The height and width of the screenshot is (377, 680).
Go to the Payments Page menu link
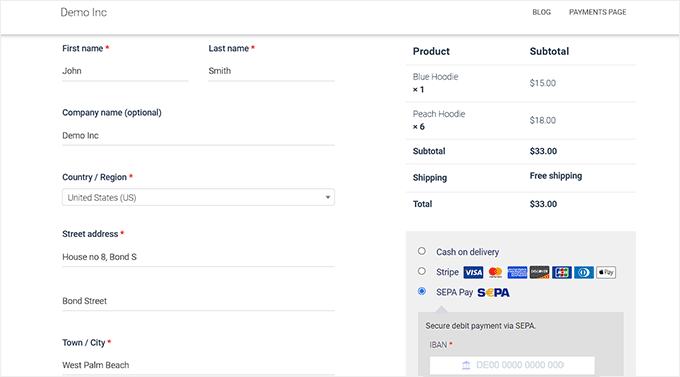pos(598,12)
